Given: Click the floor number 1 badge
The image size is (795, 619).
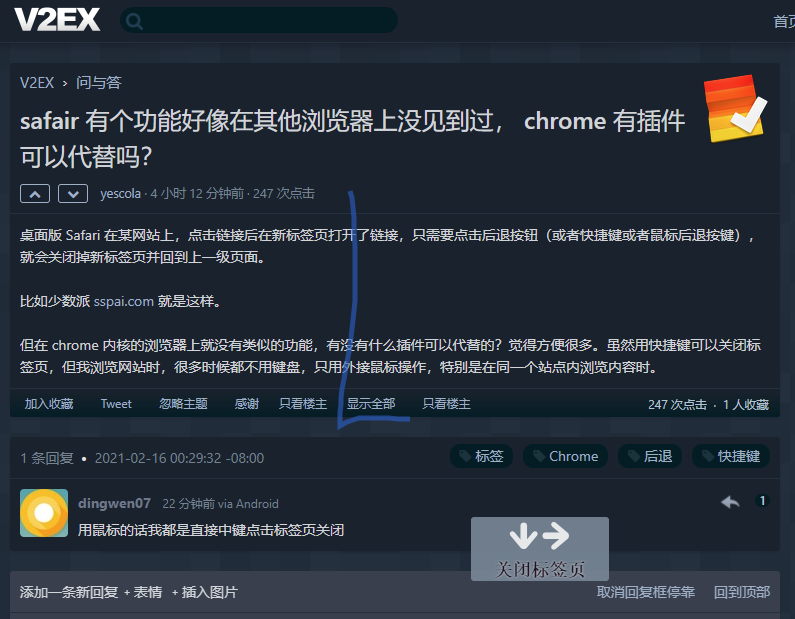Looking at the screenshot, I should [761, 501].
